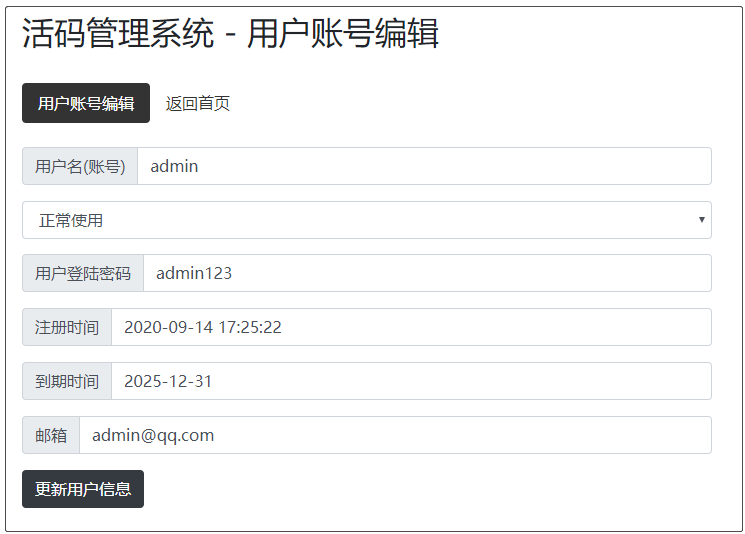Focus the password field showing admin123
Screen dimensions: 745x534
pyautogui.click(x=426, y=273)
